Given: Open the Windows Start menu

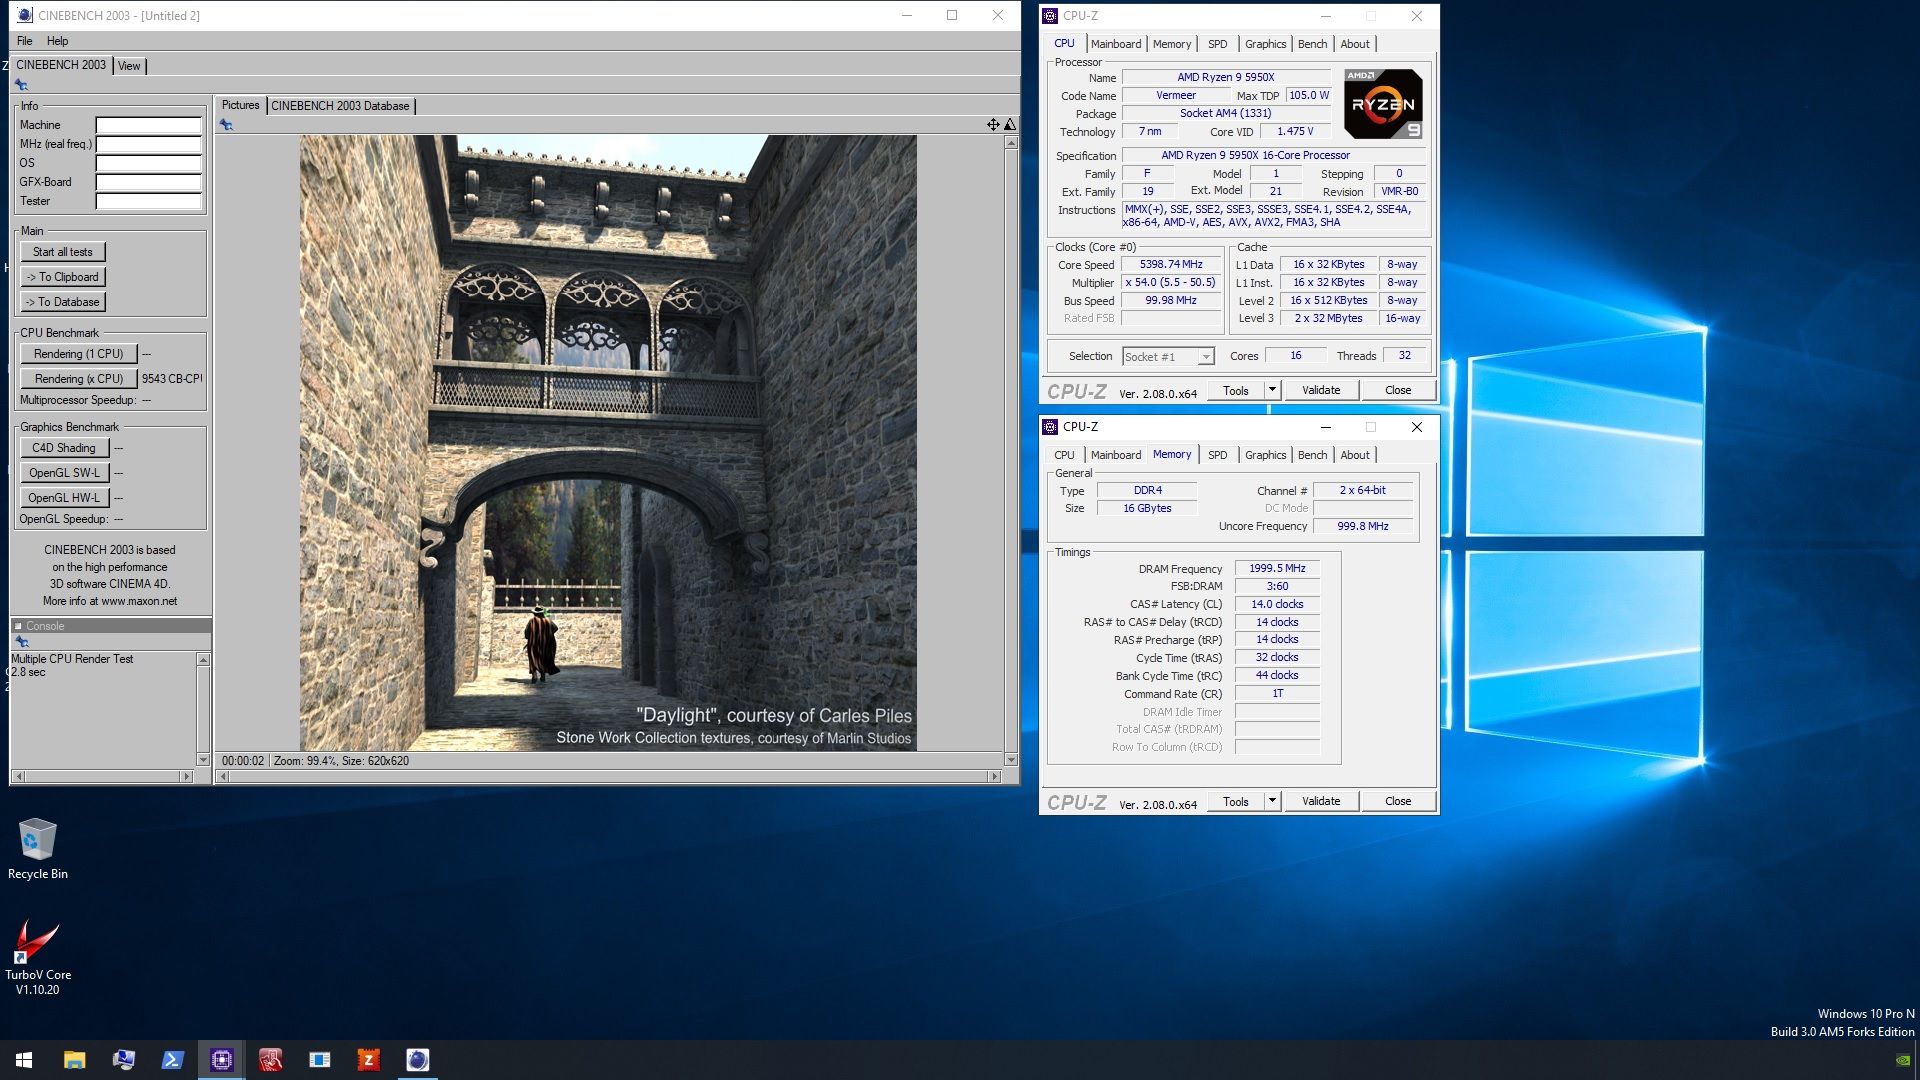Looking at the screenshot, I should point(24,1060).
